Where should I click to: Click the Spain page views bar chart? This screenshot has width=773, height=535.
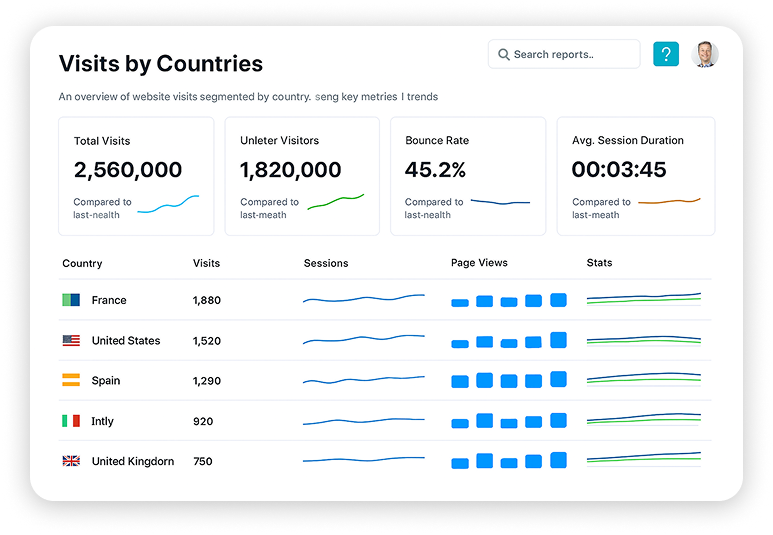tap(509, 380)
